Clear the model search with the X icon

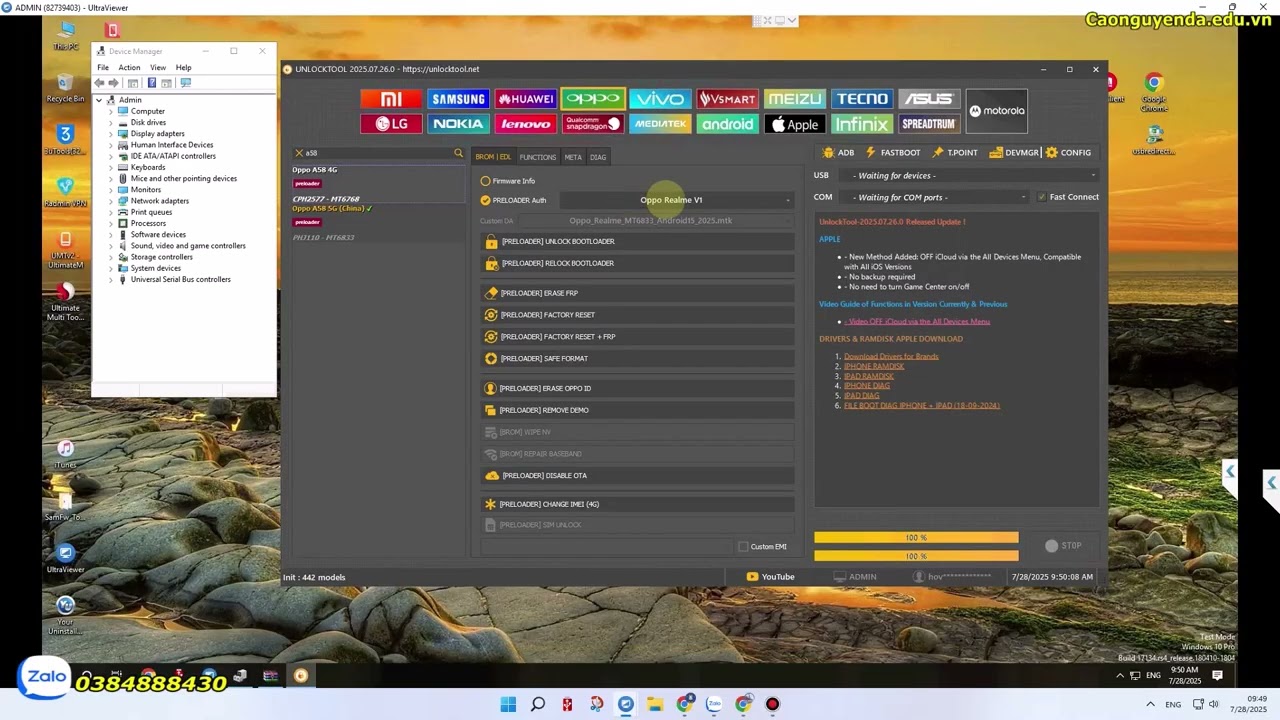point(298,153)
